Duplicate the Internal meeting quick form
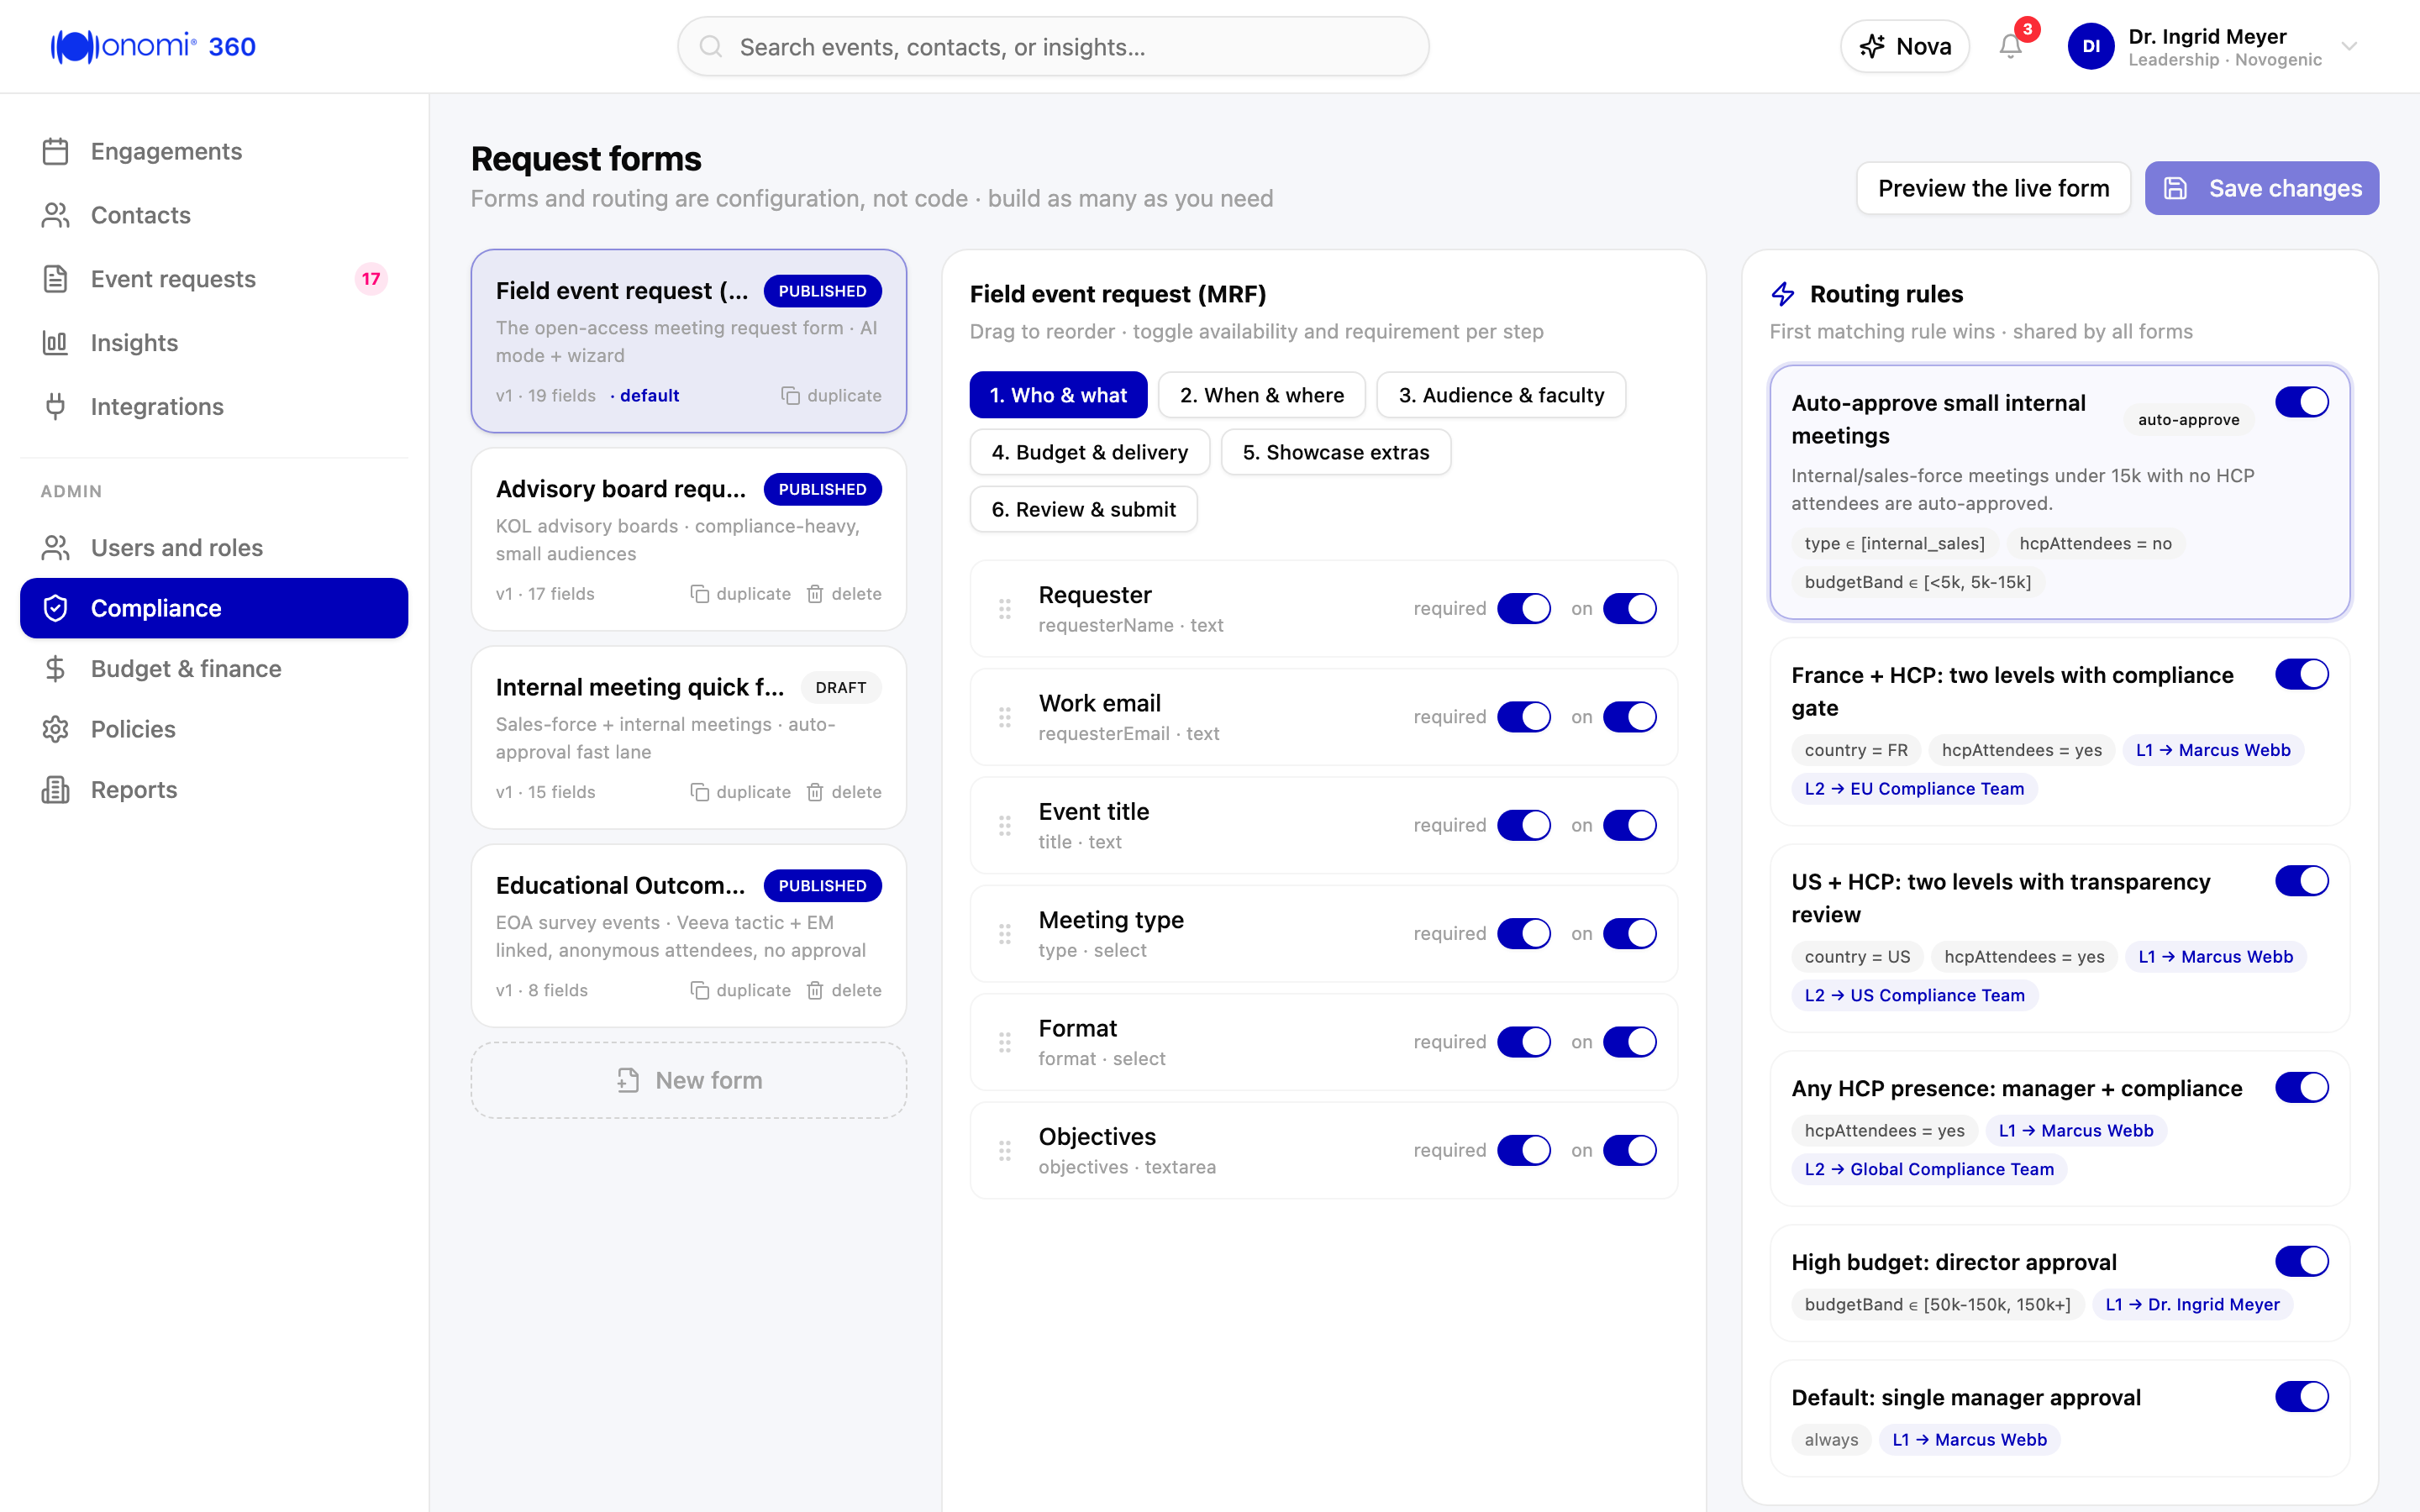2420x1512 pixels. coord(741,792)
